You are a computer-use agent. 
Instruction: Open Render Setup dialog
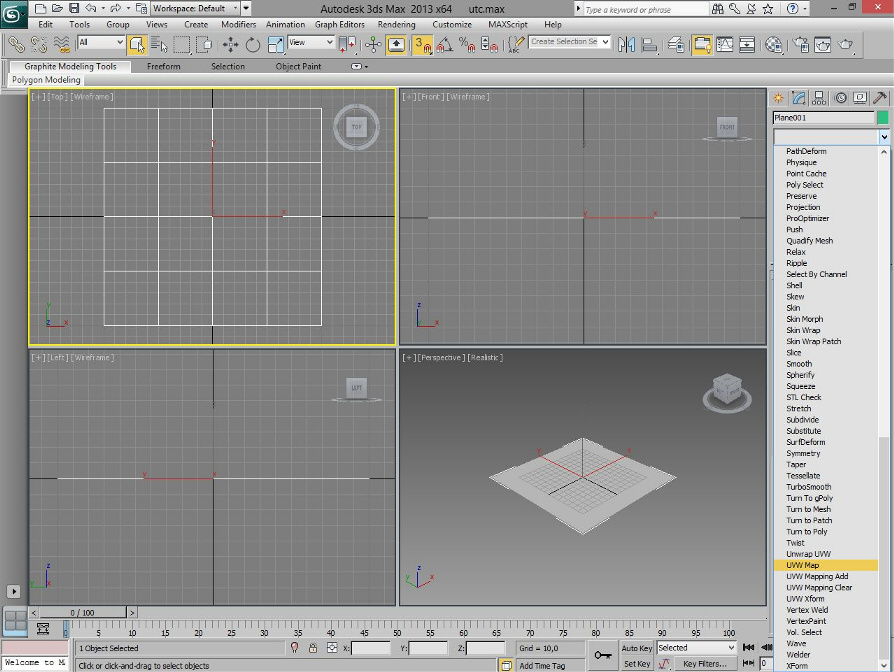tap(801, 44)
